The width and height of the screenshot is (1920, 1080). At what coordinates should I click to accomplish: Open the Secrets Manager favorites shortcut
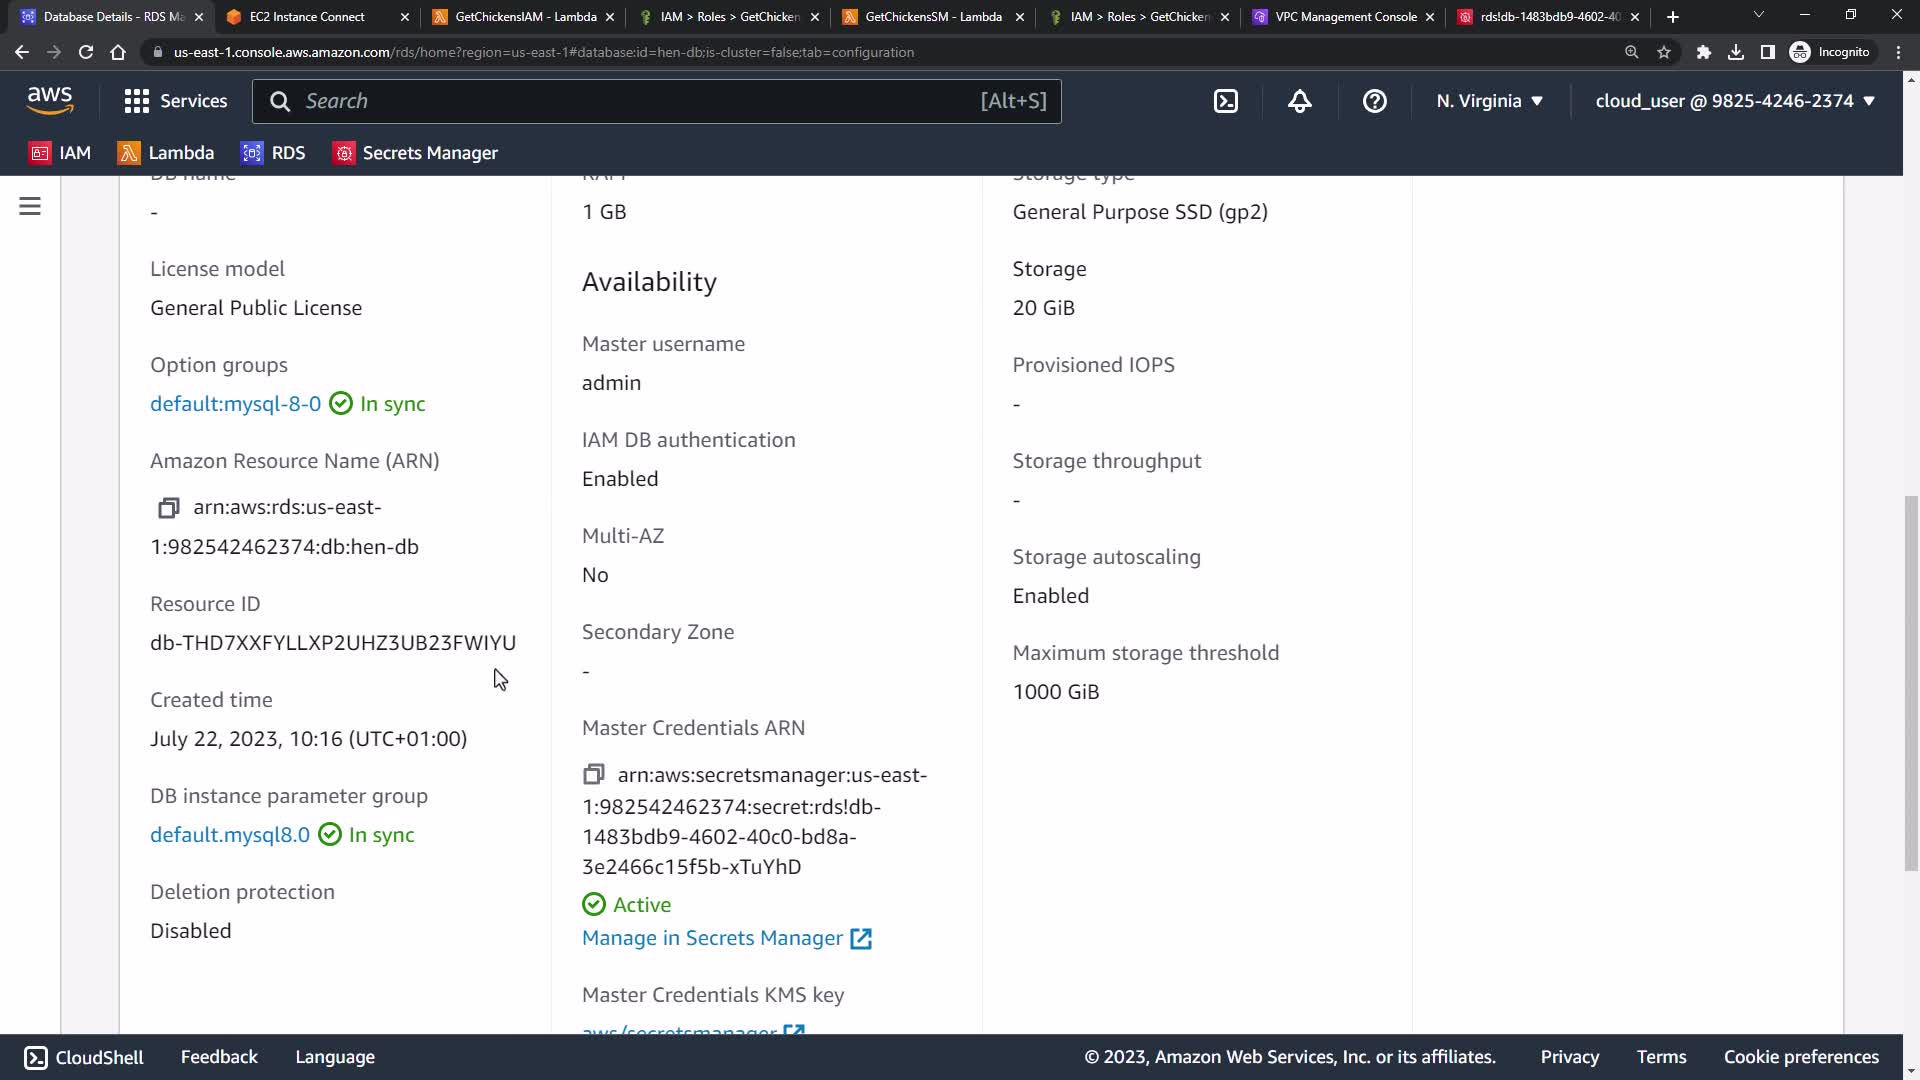(416, 153)
